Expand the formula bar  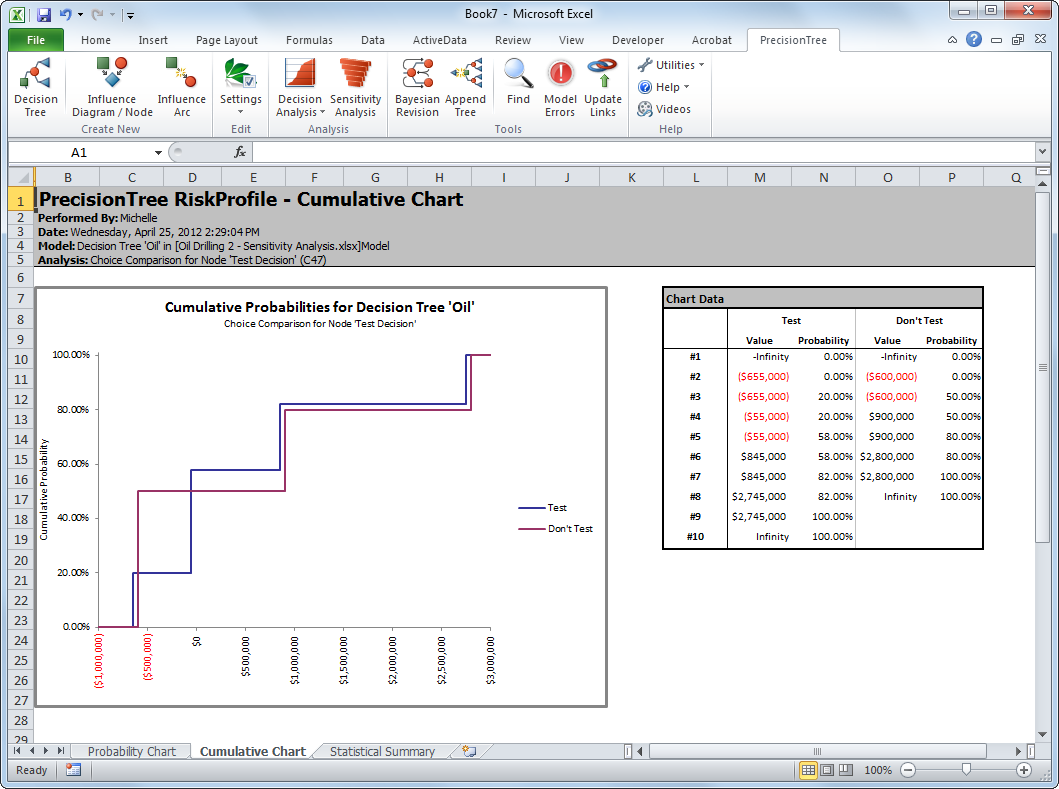[1042, 152]
